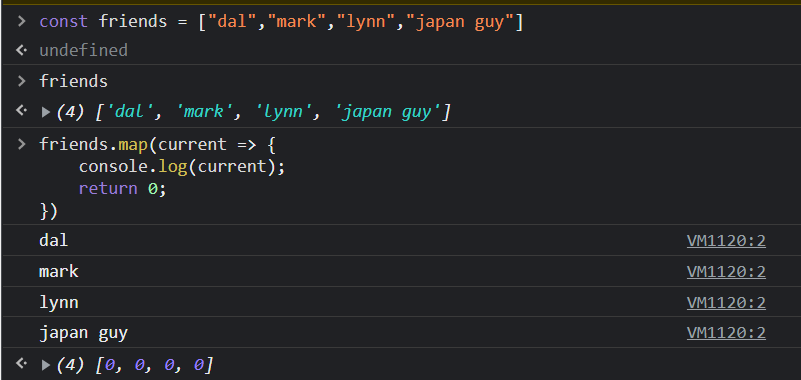Click the logged output 'mark'

click(x=59, y=271)
